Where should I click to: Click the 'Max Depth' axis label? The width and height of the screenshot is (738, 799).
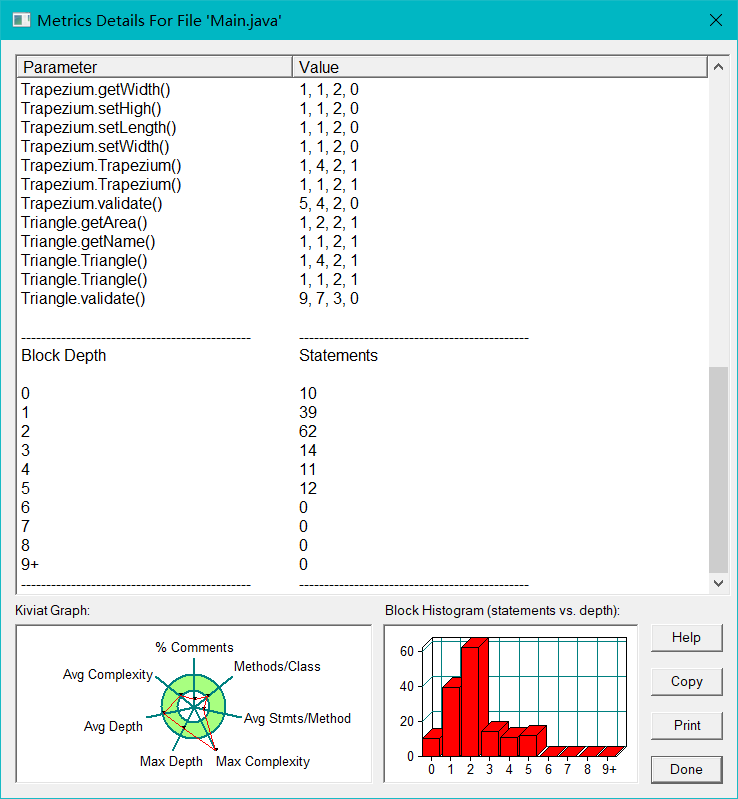click(171, 761)
